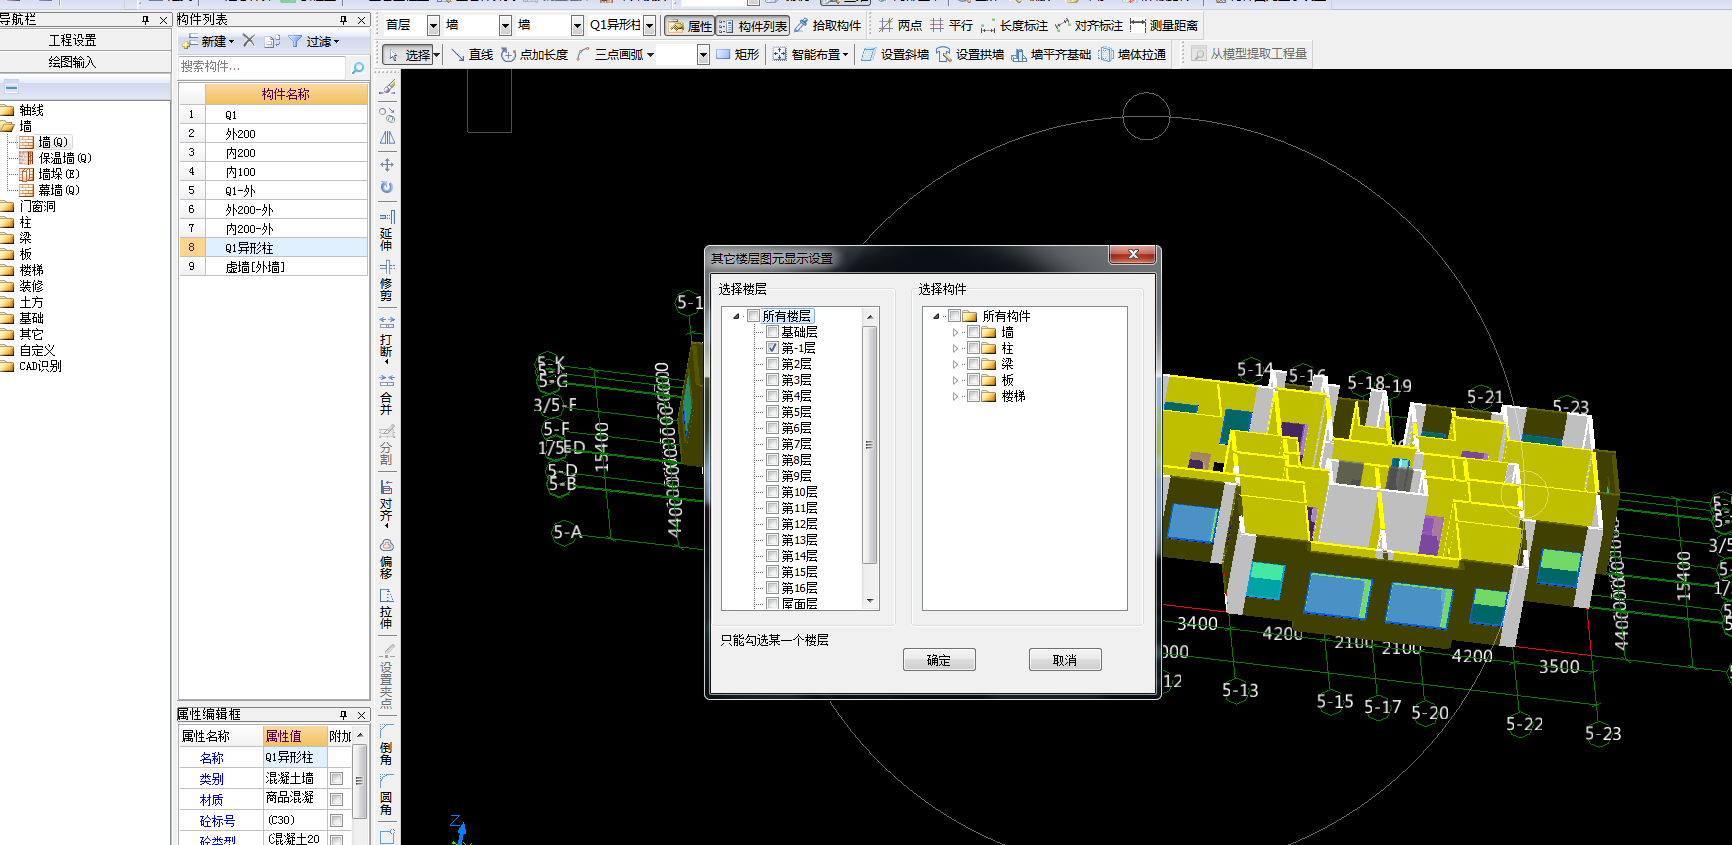Select the 拉伸 (stretch) tool
The image size is (1732, 845).
coord(387,609)
